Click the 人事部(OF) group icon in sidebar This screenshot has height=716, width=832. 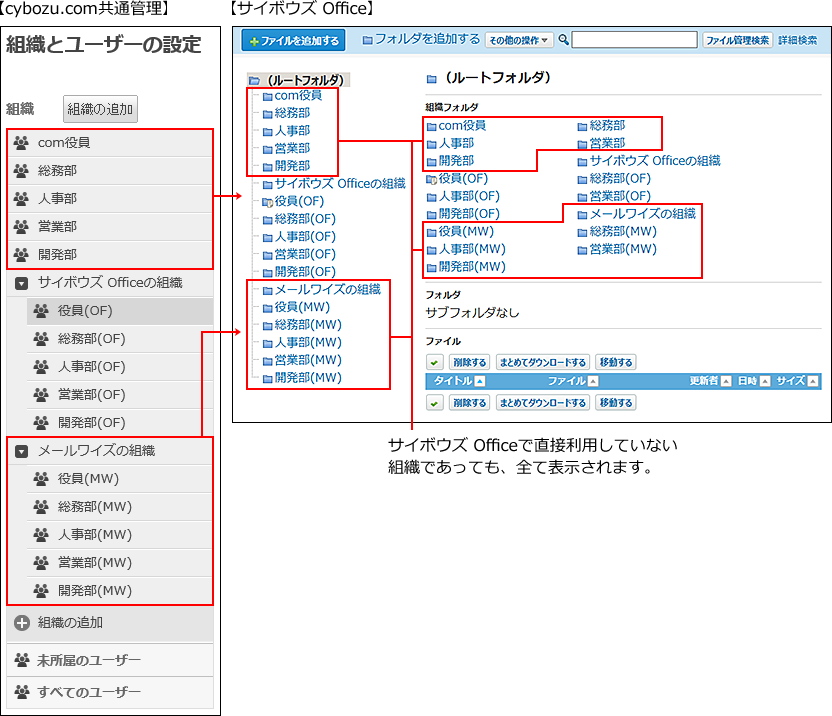pyautogui.click(x=41, y=367)
